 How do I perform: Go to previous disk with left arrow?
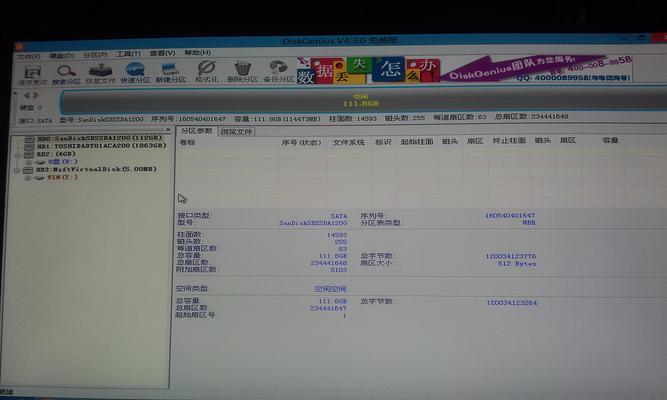pyautogui.click(x=27, y=95)
